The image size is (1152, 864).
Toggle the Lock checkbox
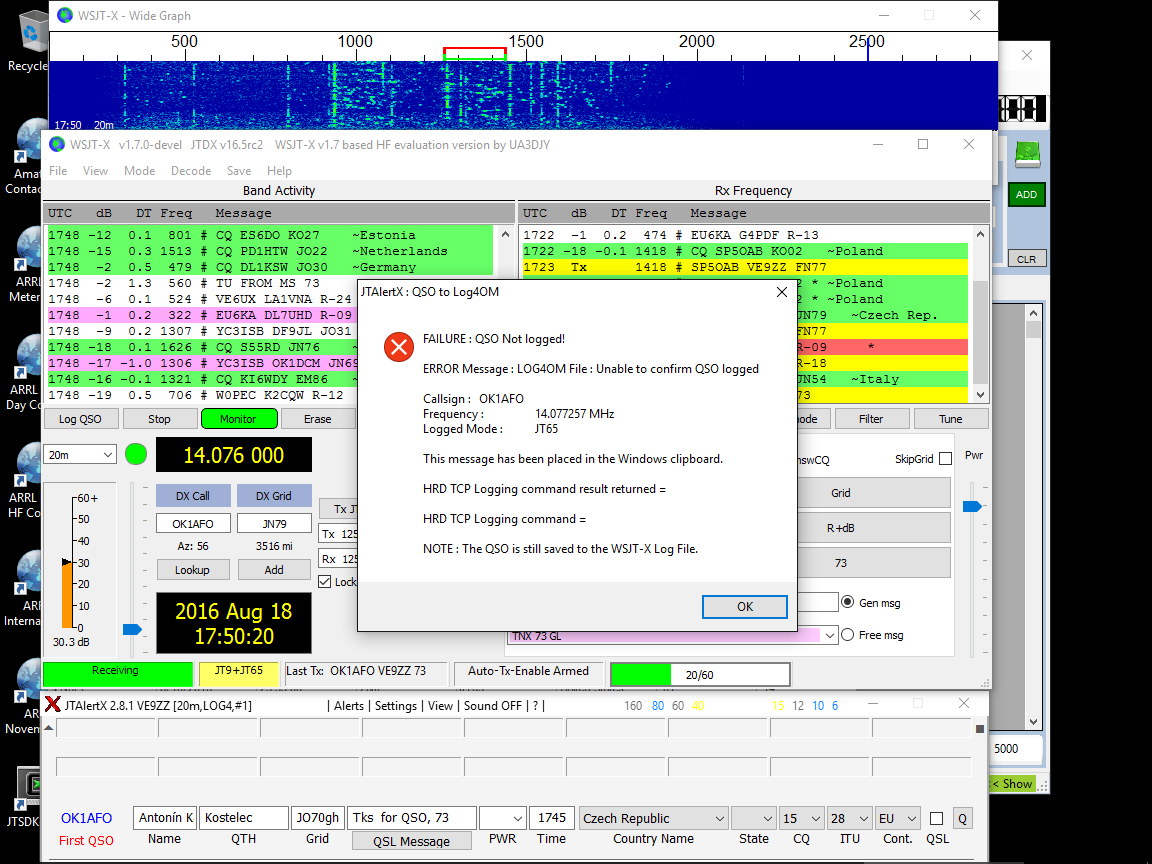point(325,582)
